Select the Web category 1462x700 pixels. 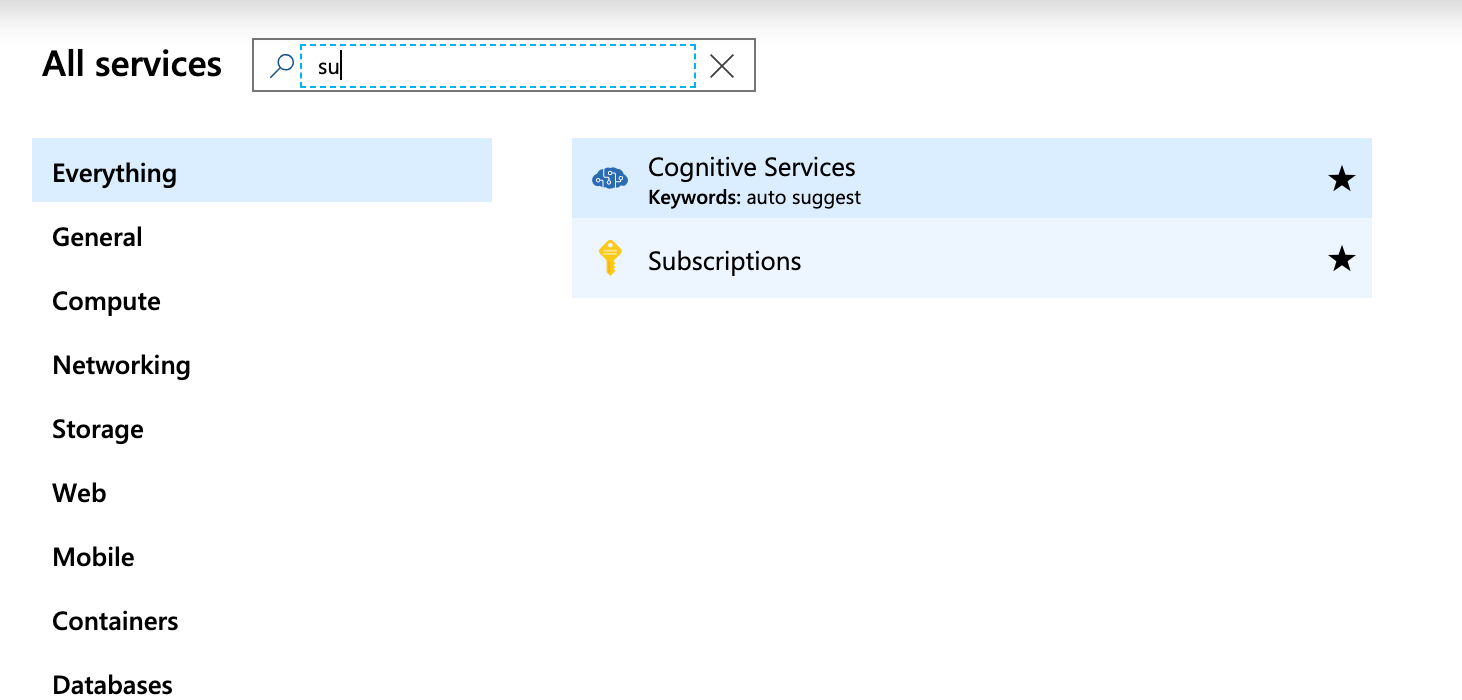(78, 493)
